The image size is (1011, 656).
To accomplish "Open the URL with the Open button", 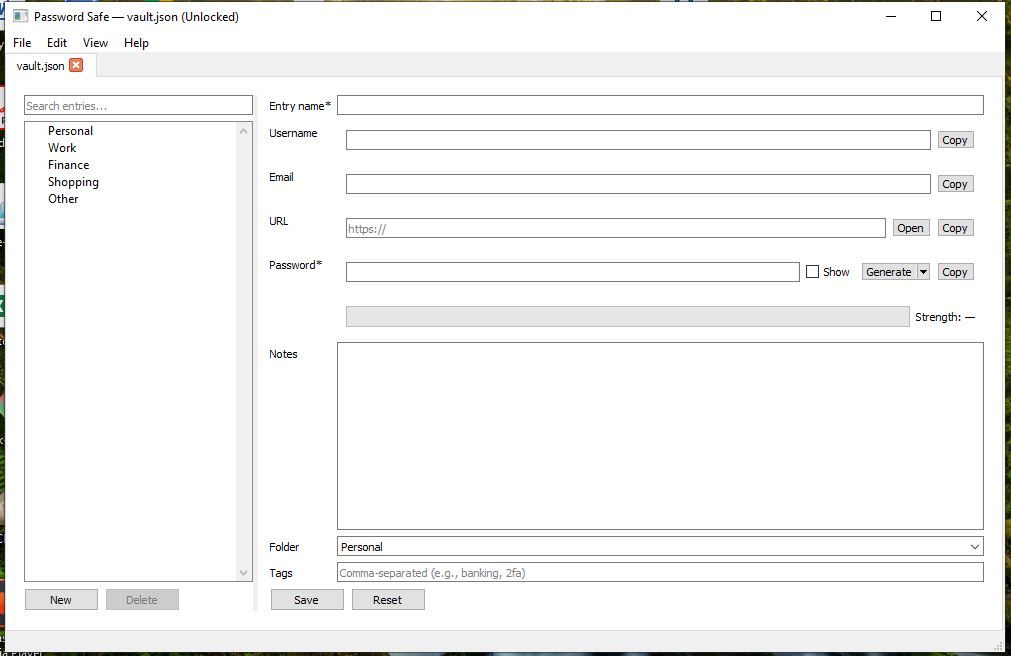I will [910, 227].
